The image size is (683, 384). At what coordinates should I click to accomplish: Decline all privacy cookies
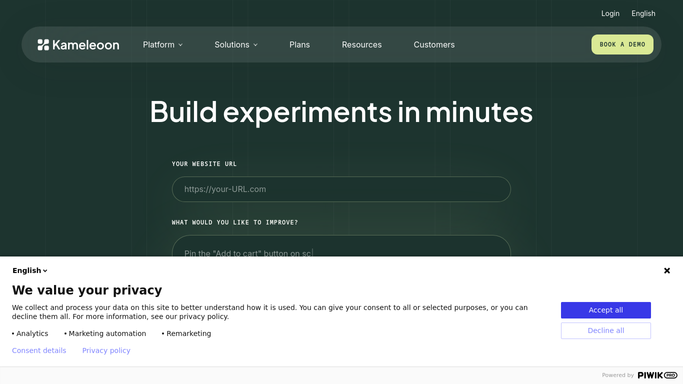pyautogui.click(x=605, y=330)
